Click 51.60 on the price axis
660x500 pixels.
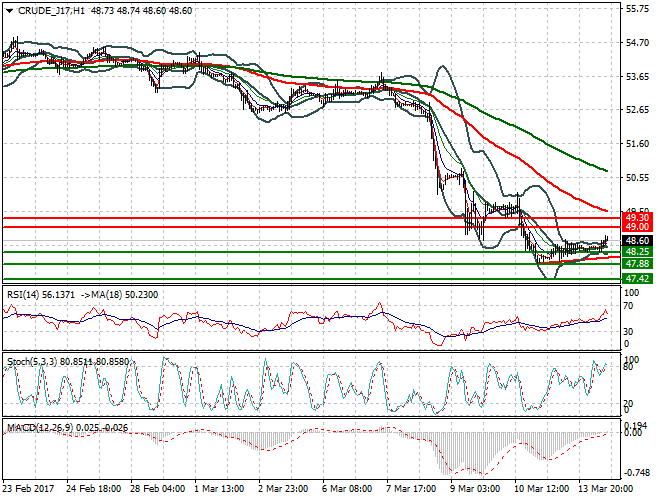pyautogui.click(x=637, y=144)
